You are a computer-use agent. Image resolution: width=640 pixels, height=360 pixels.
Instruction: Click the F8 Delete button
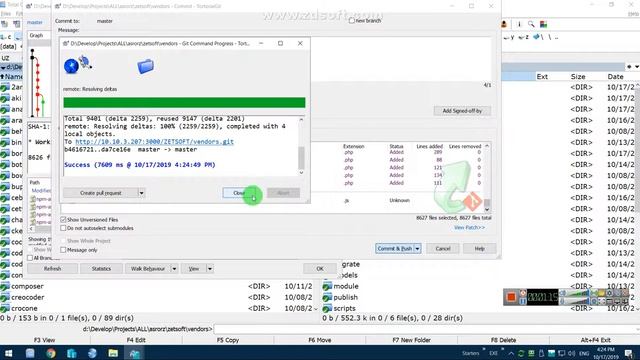point(503,340)
